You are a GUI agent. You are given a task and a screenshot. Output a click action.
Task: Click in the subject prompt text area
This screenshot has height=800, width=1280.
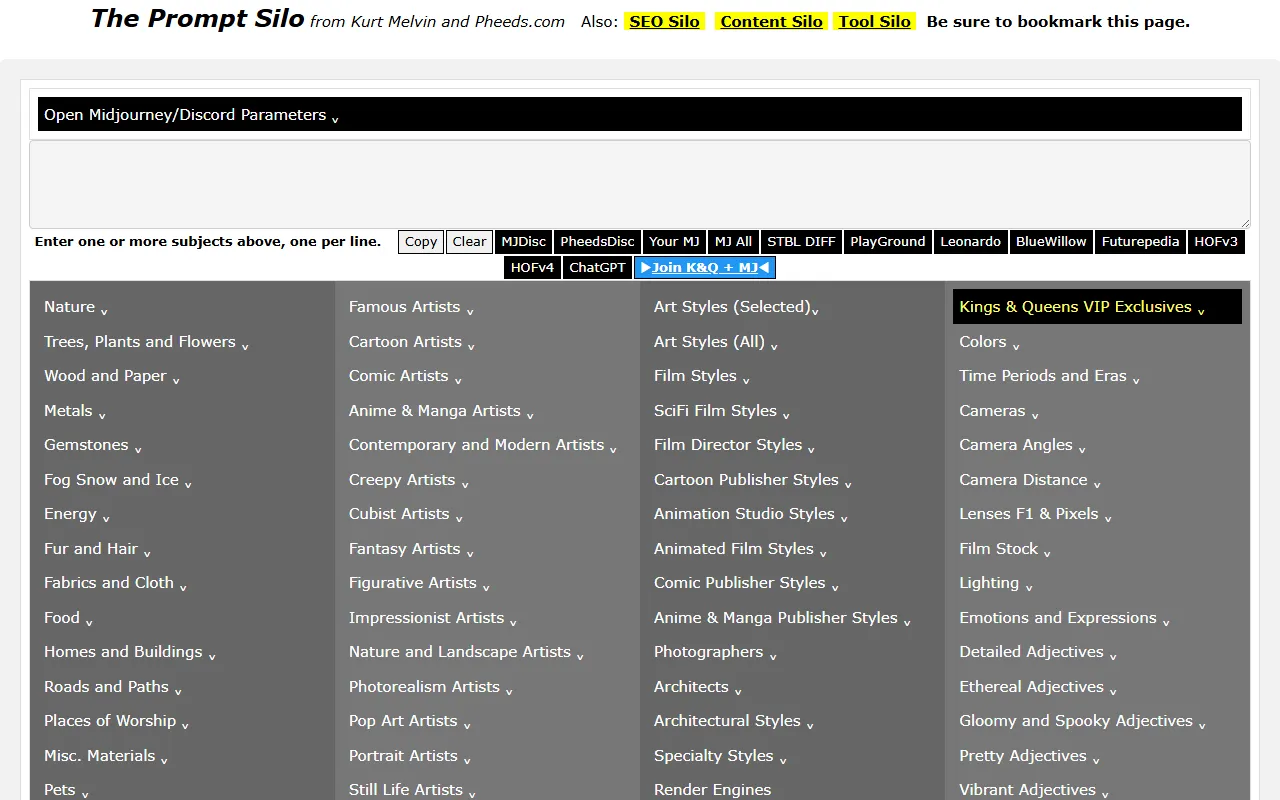point(639,185)
